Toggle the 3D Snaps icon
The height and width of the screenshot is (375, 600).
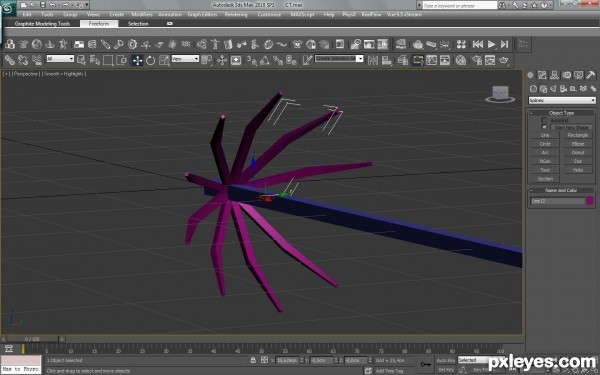coord(252,60)
